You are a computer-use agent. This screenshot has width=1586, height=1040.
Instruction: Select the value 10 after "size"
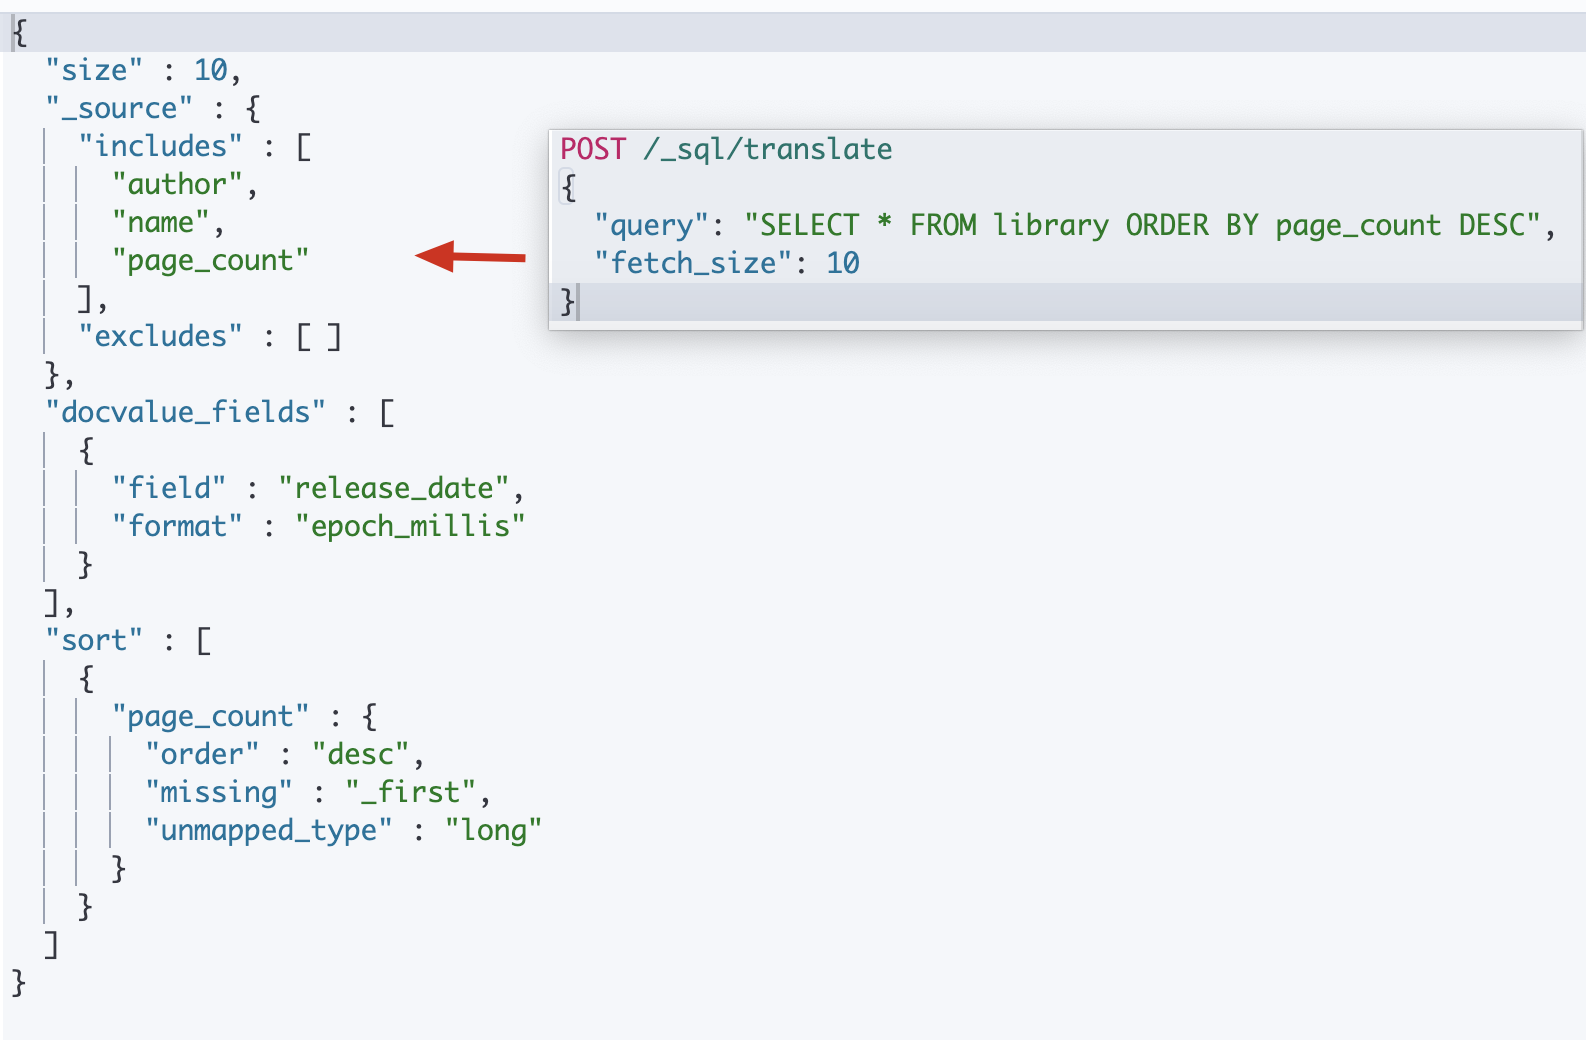[210, 70]
